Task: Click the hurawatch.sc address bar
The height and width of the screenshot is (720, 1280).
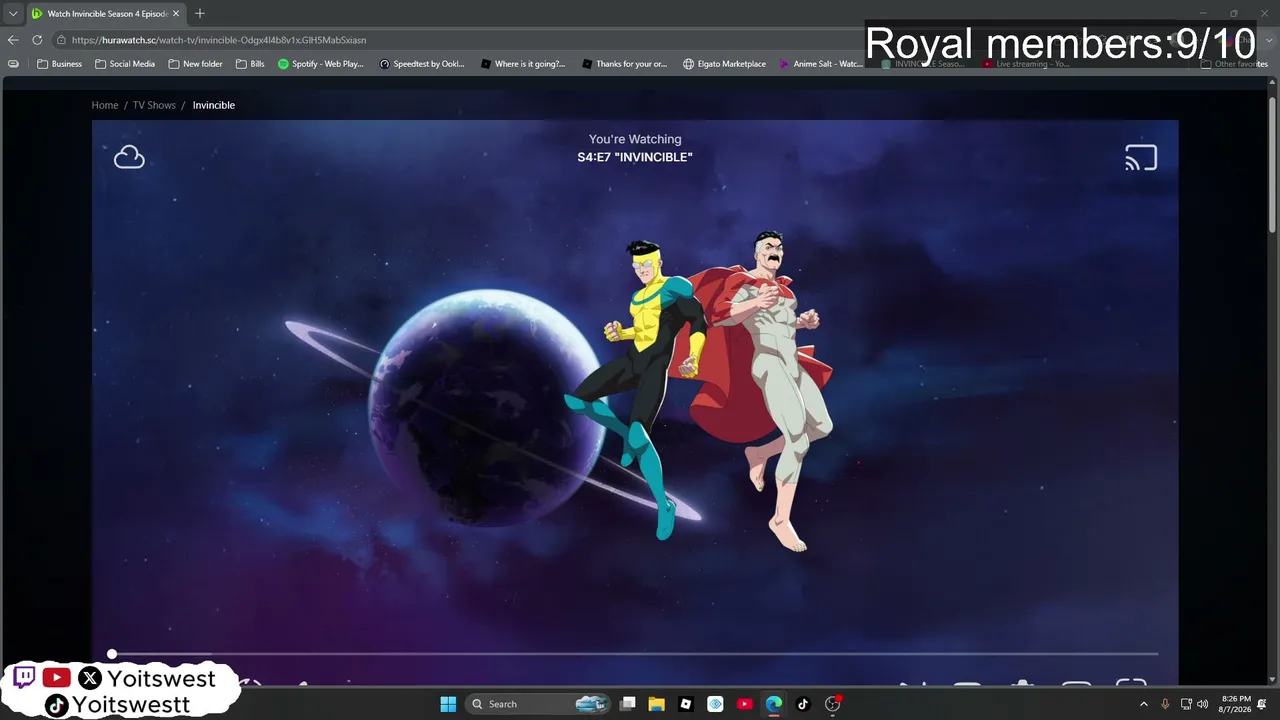Action: (460, 40)
